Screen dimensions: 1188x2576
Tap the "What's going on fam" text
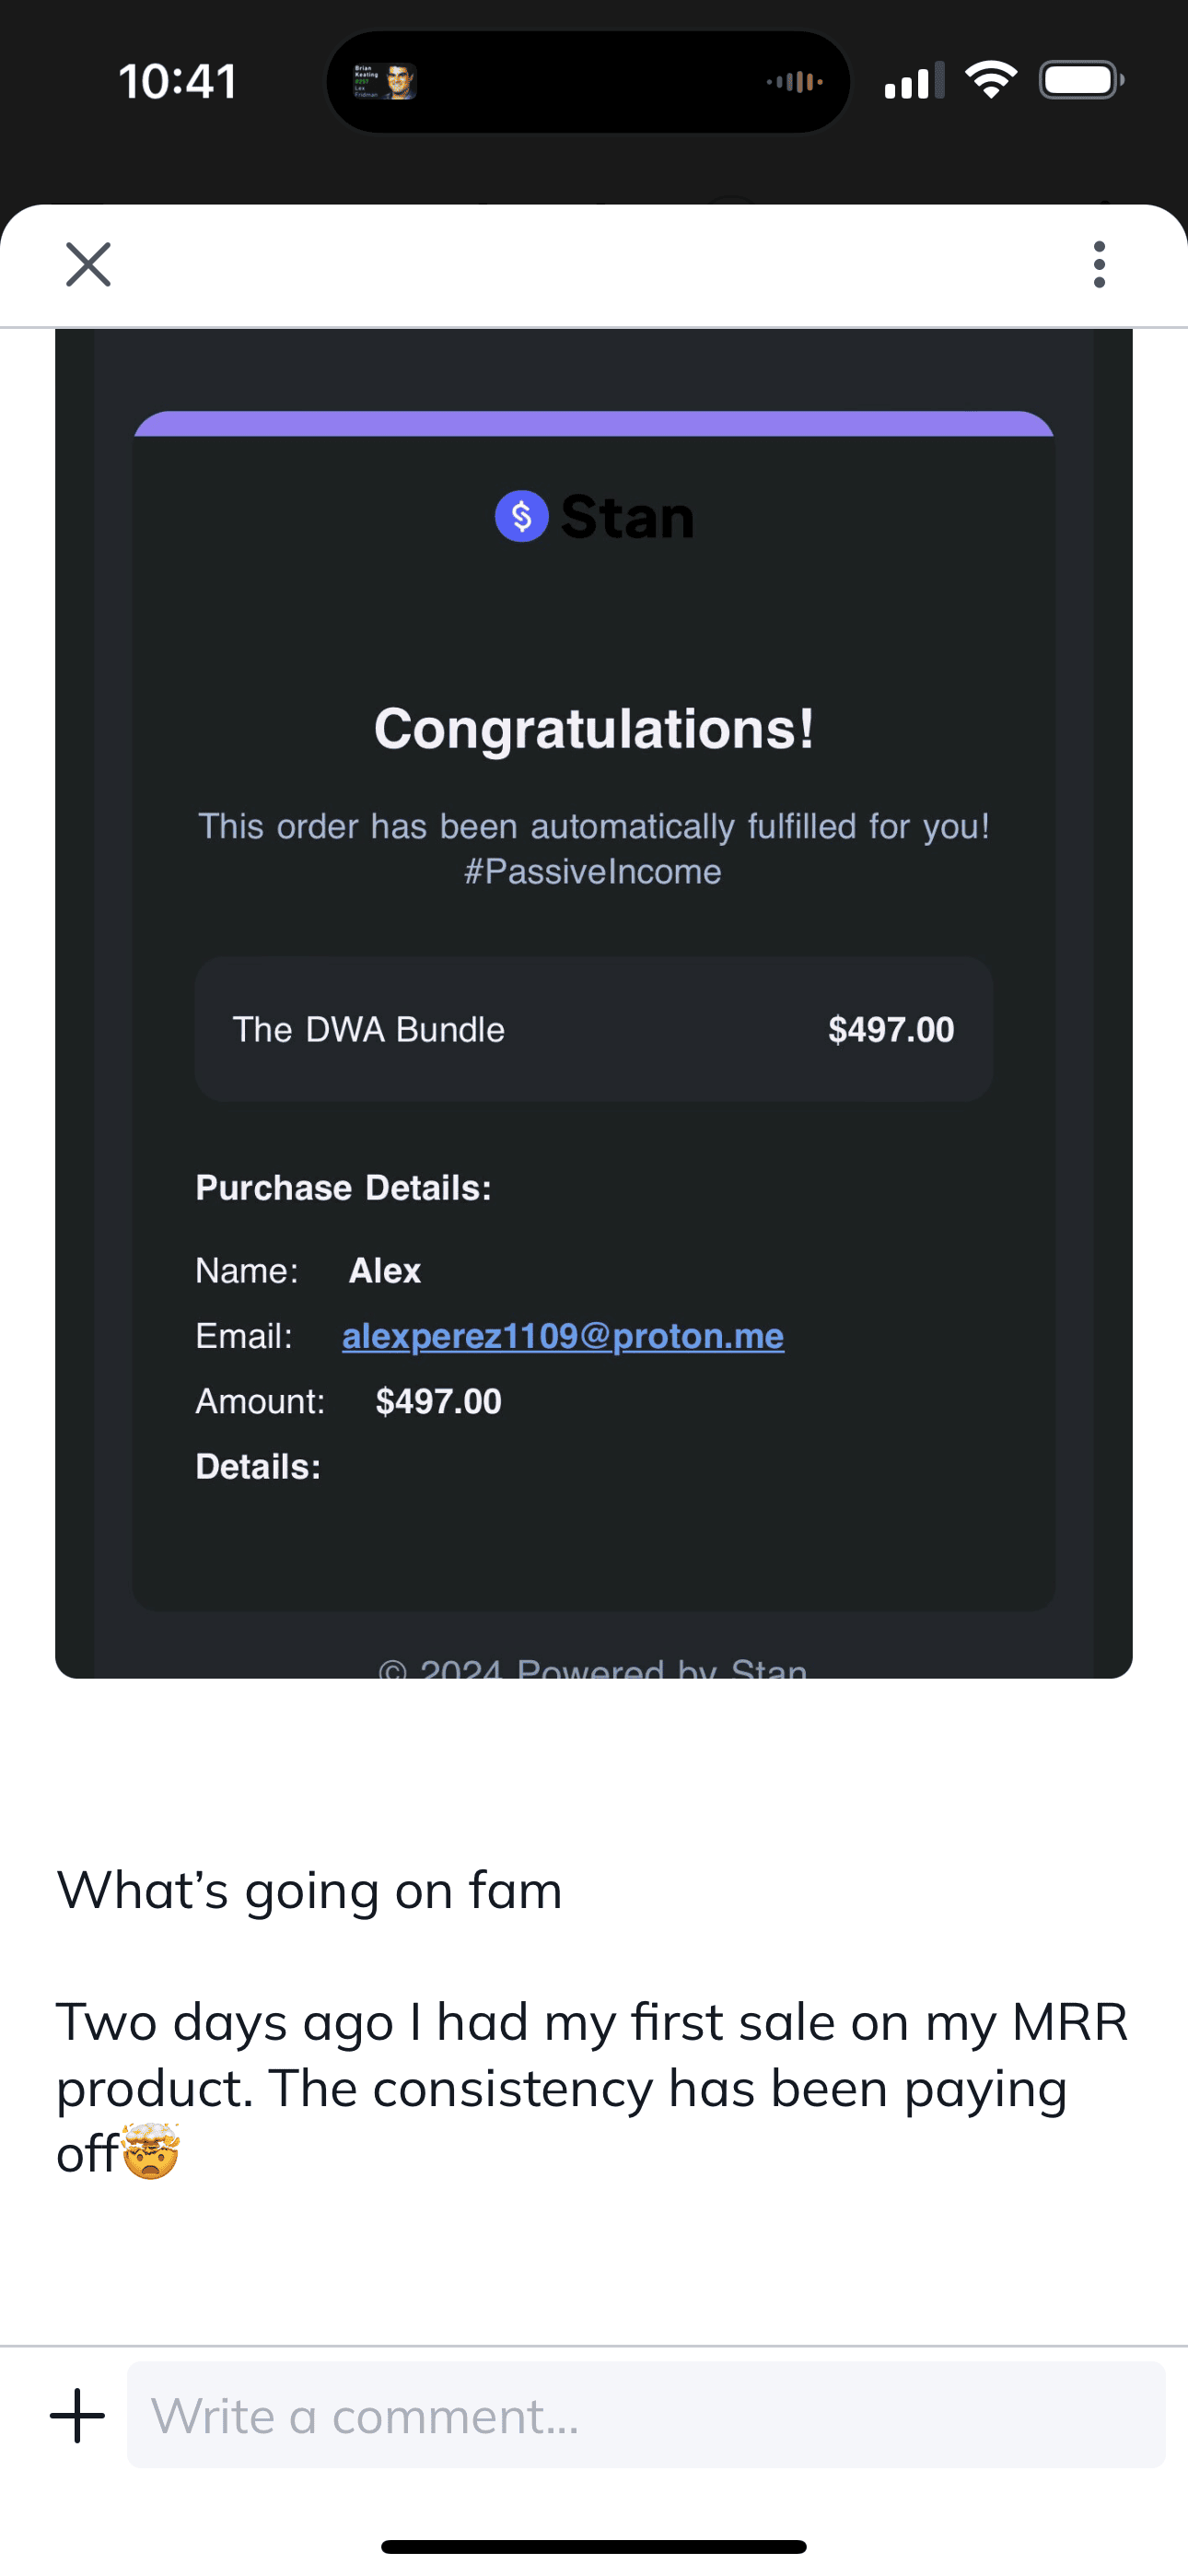point(309,1890)
